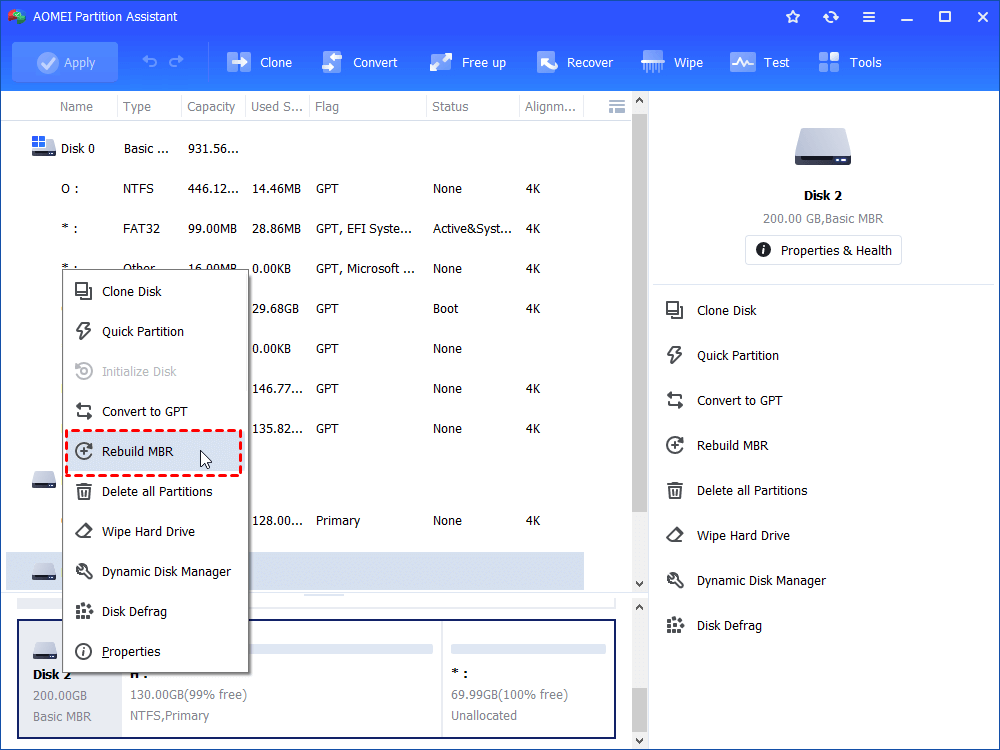The image size is (1000, 750).
Task: Select the 130.00GB NTFS Primary partition block
Action: (x=281, y=679)
